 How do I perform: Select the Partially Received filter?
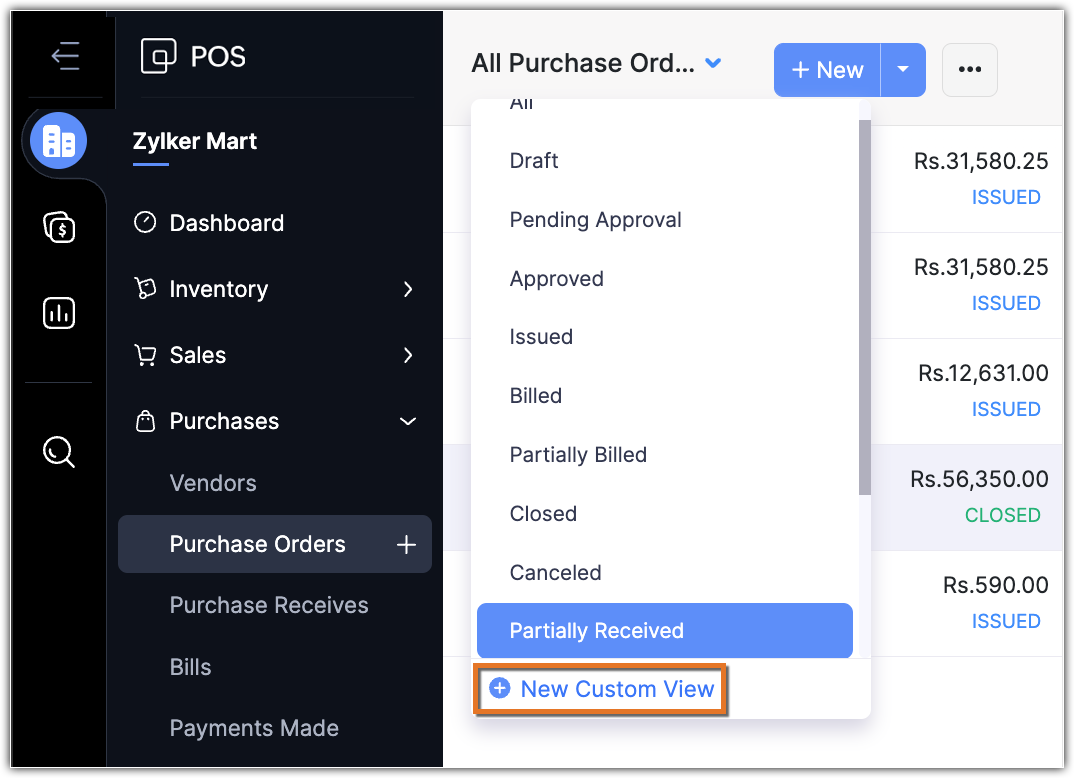[664, 631]
